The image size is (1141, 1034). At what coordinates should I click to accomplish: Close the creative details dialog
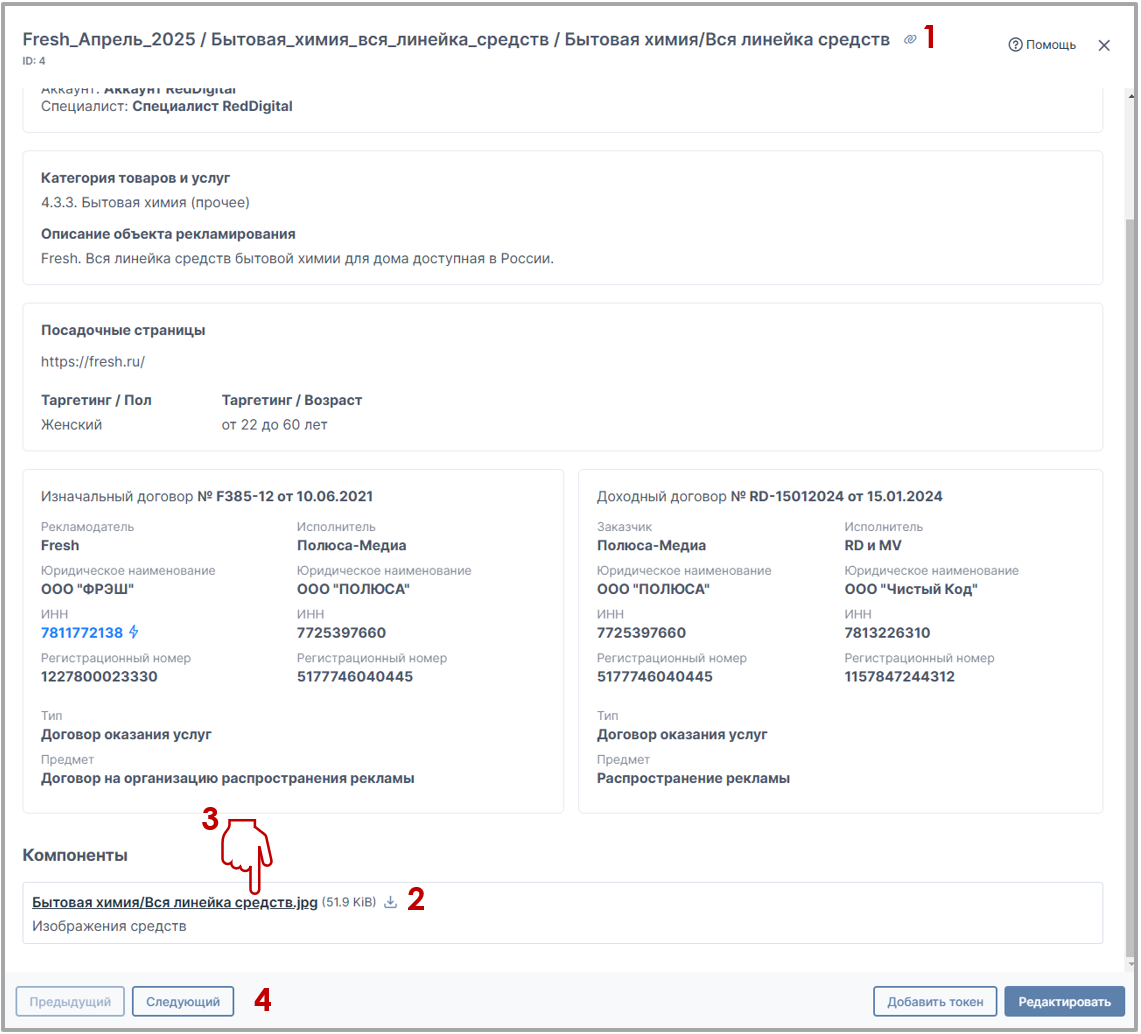1103,45
